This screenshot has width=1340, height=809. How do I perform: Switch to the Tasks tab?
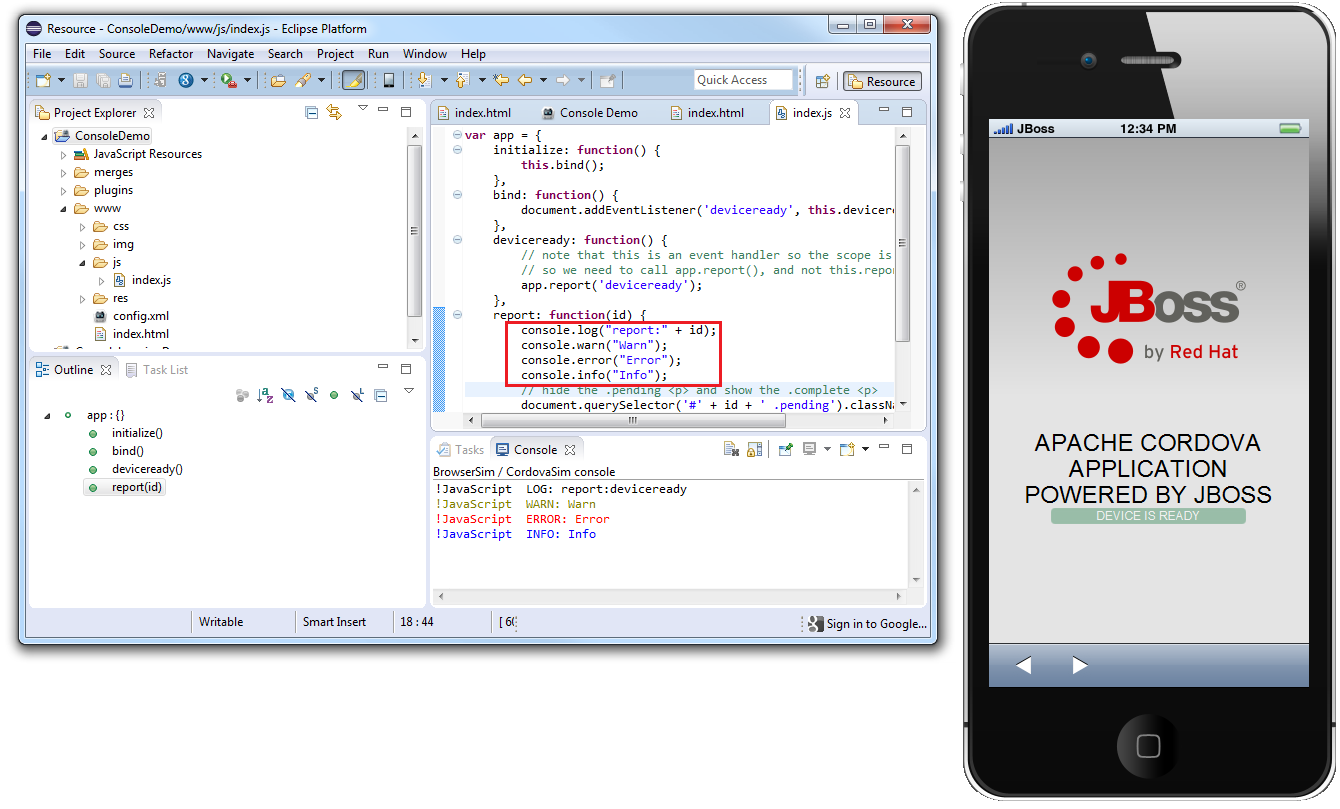point(460,450)
